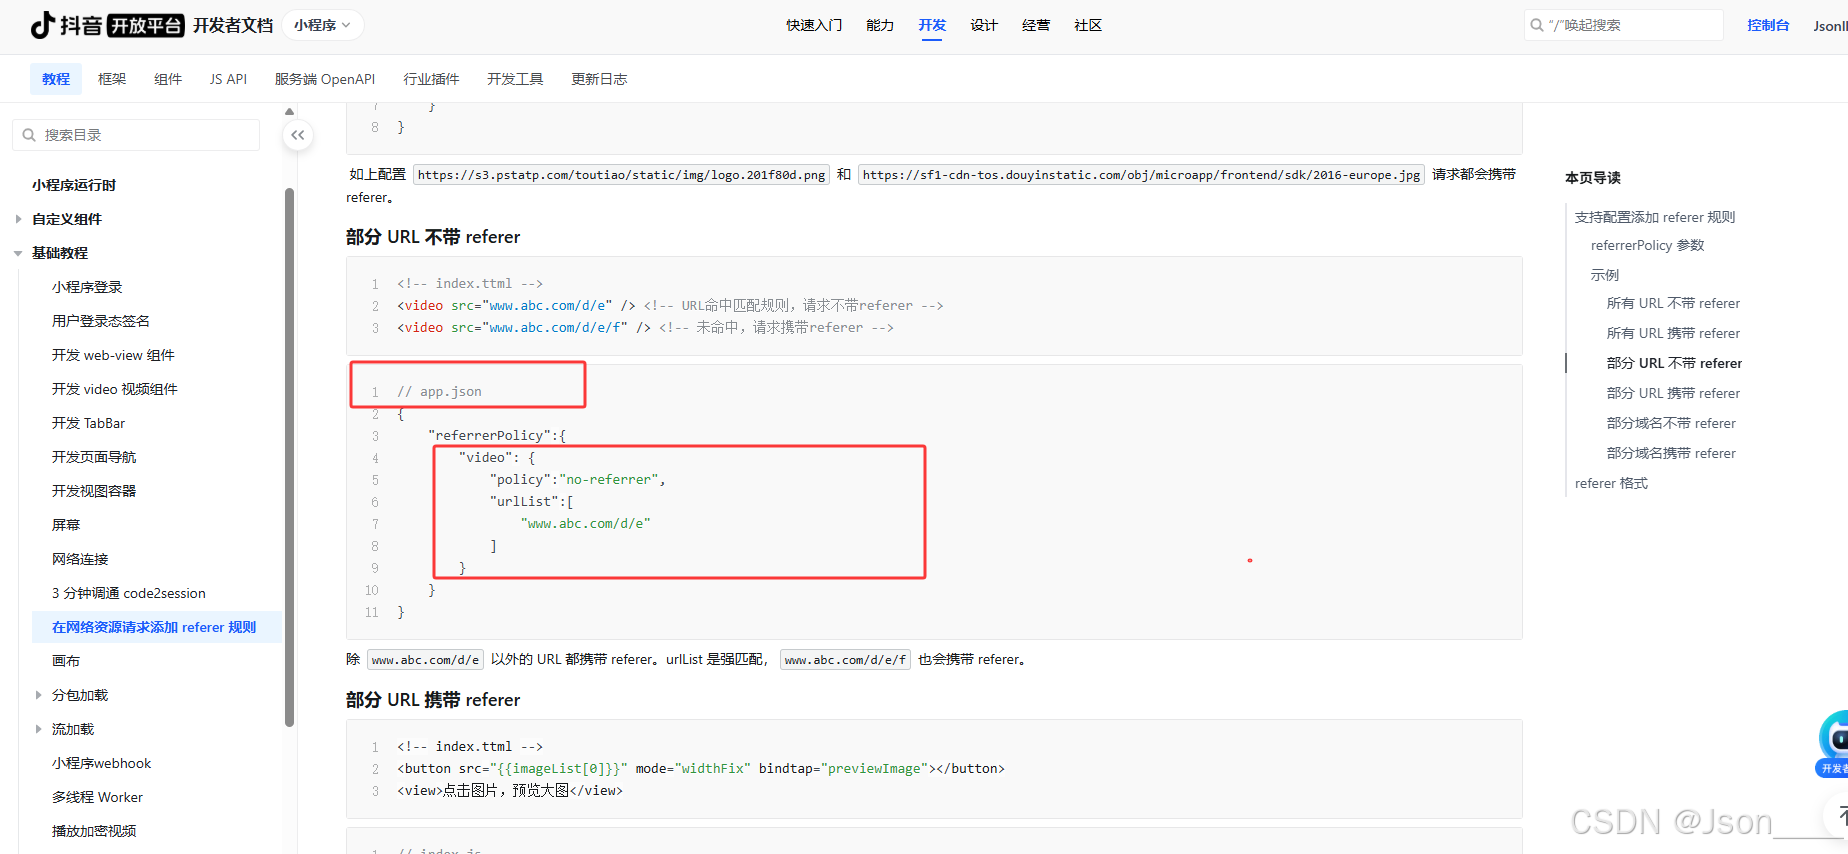Click the 开发者文档 header title

[x=233, y=25]
